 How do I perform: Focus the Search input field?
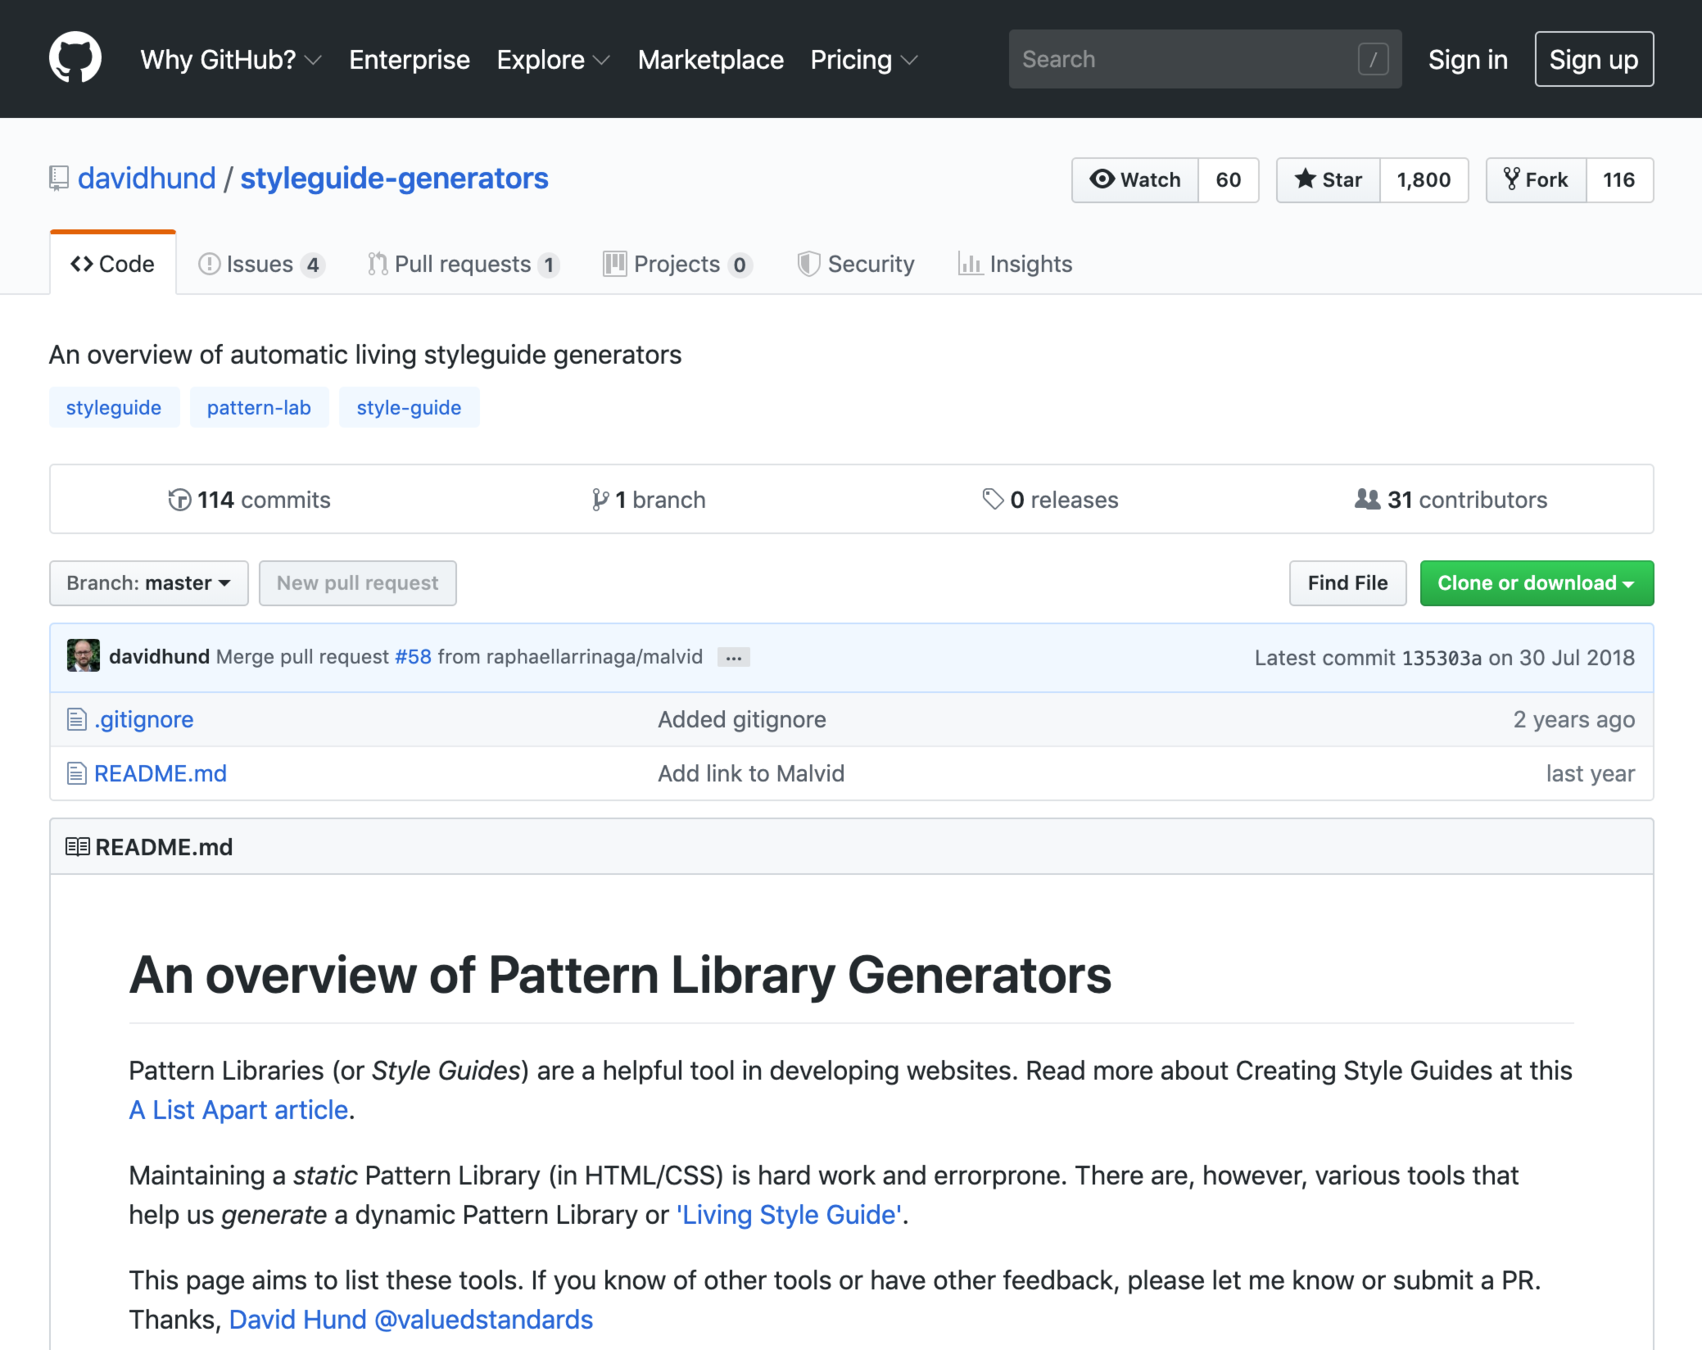pos(1205,60)
